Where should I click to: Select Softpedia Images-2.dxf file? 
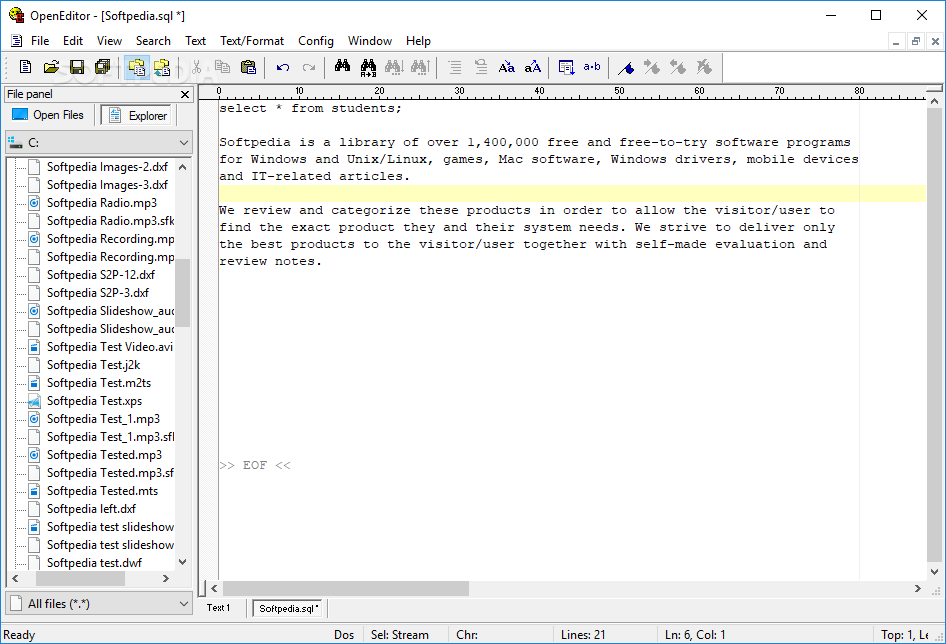click(107, 167)
